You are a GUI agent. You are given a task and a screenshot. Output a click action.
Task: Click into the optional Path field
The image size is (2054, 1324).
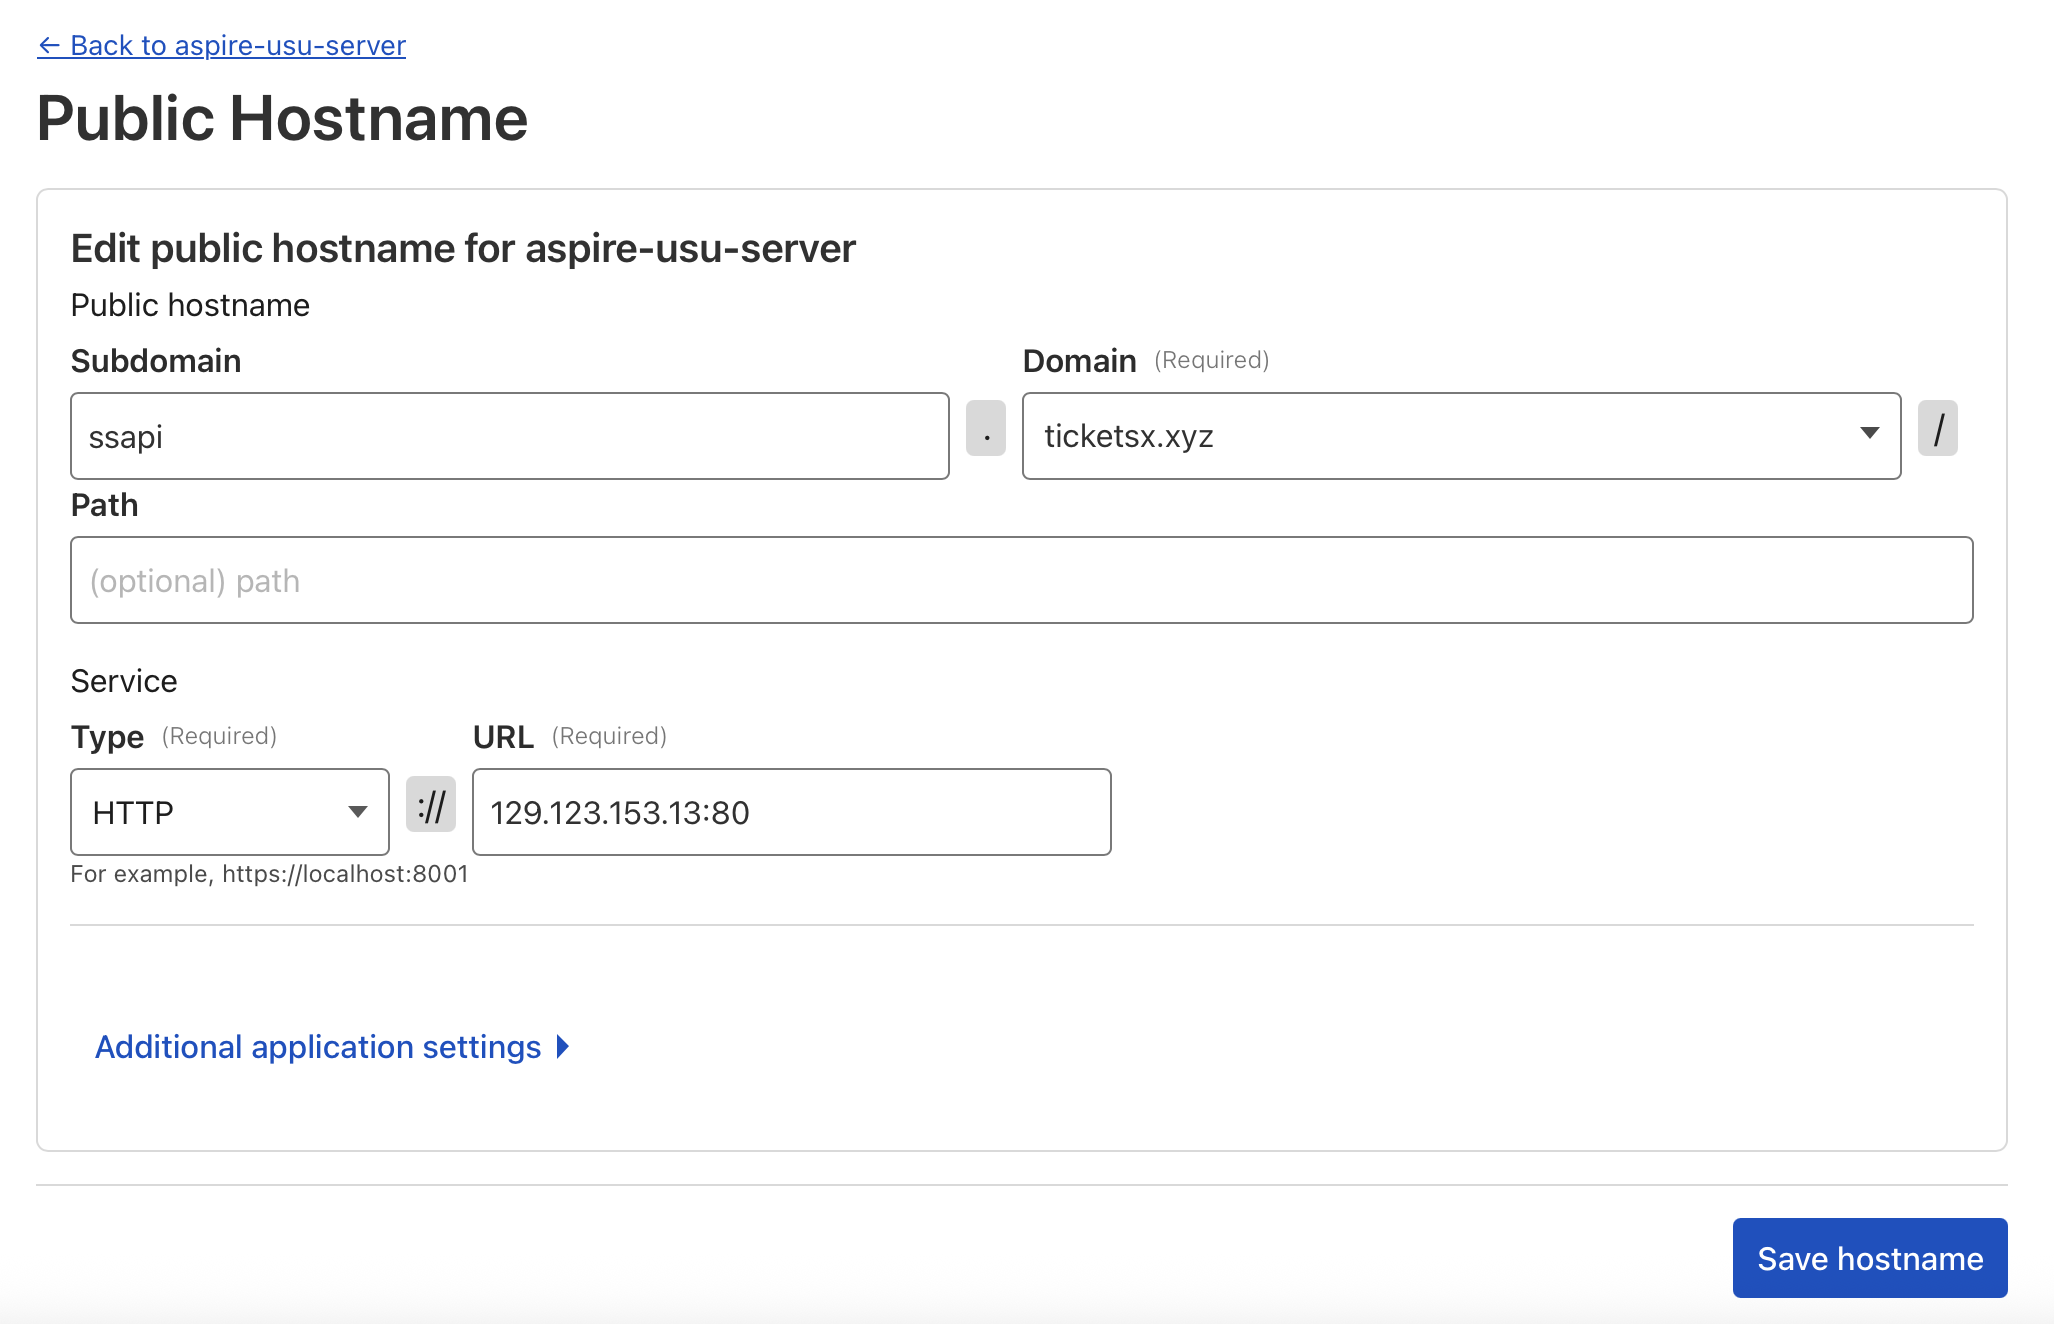pos(1021,580)
